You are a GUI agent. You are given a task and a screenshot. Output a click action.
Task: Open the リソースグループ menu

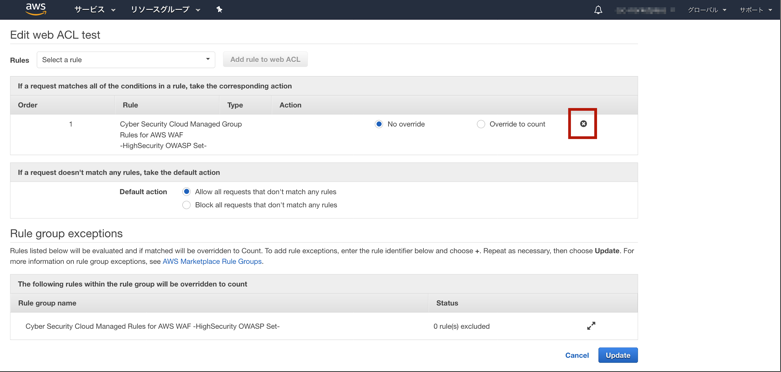(165, 9)
